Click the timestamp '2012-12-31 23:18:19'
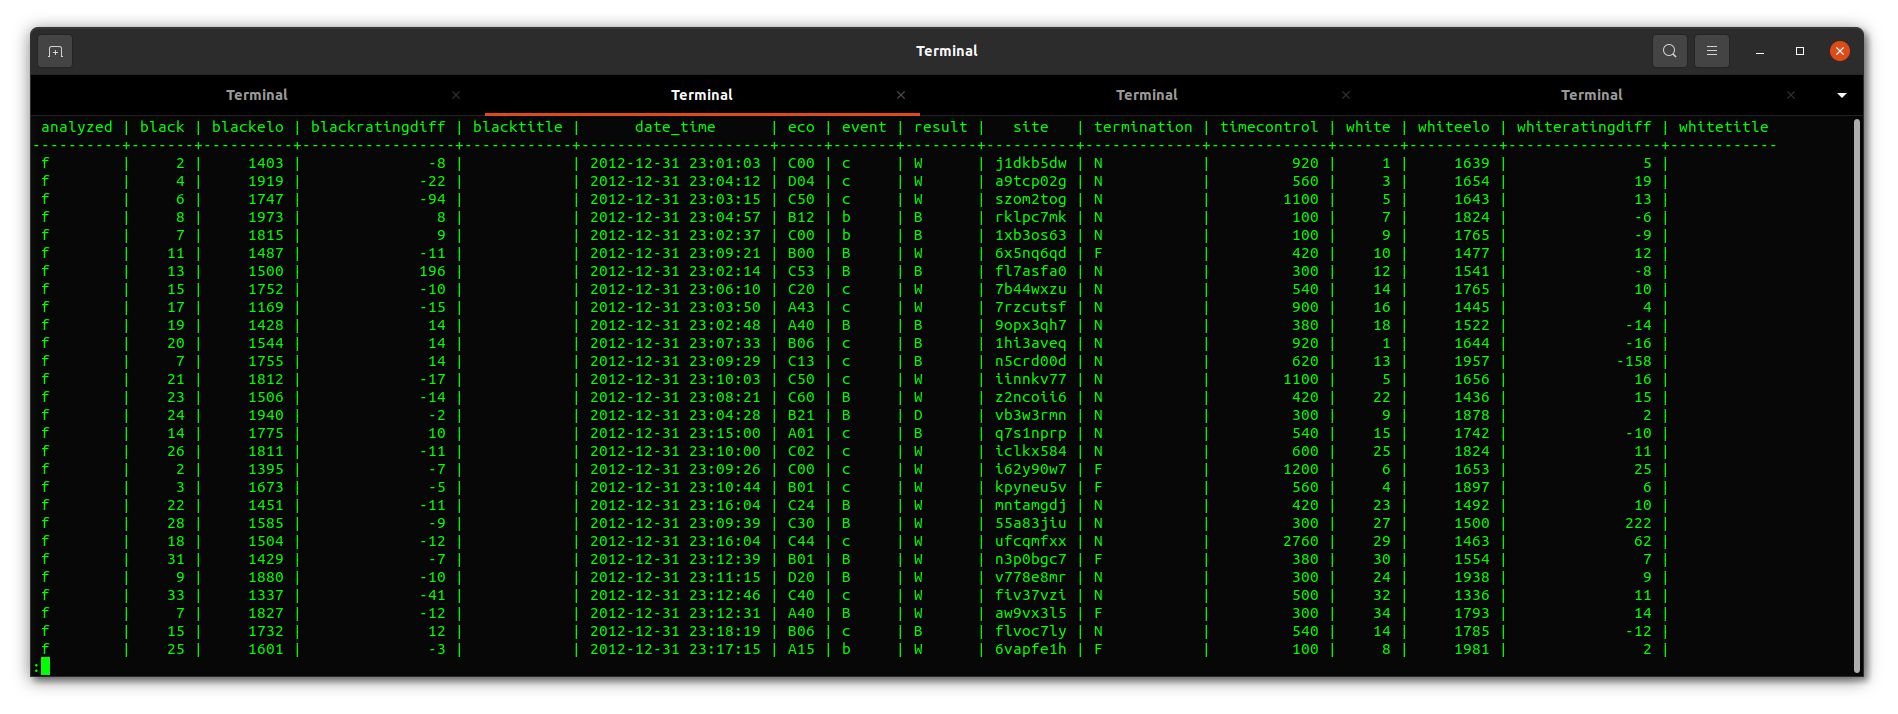 [x=675, y=631]
